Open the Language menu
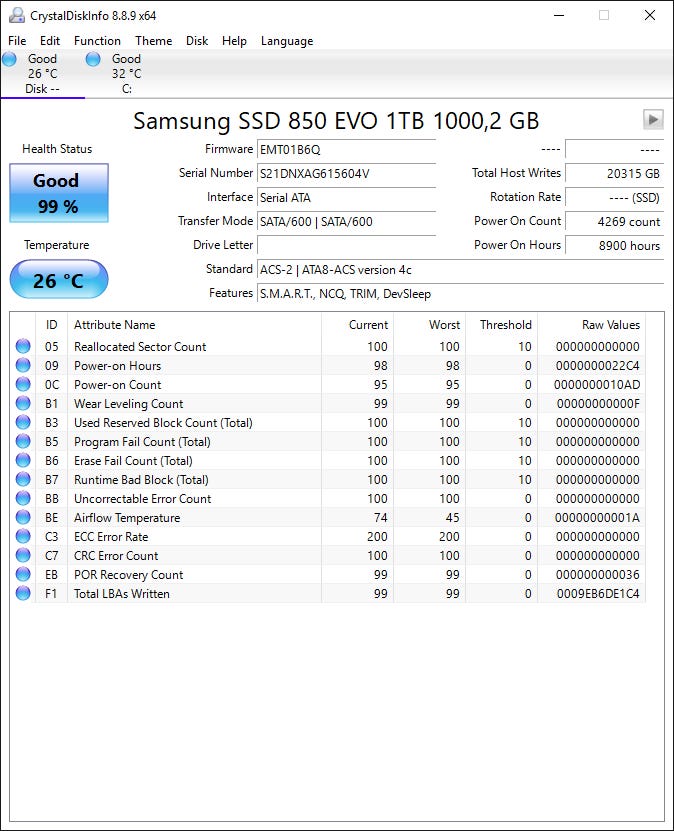This screenshot has width=674, height=831. [x=287, y=41]
